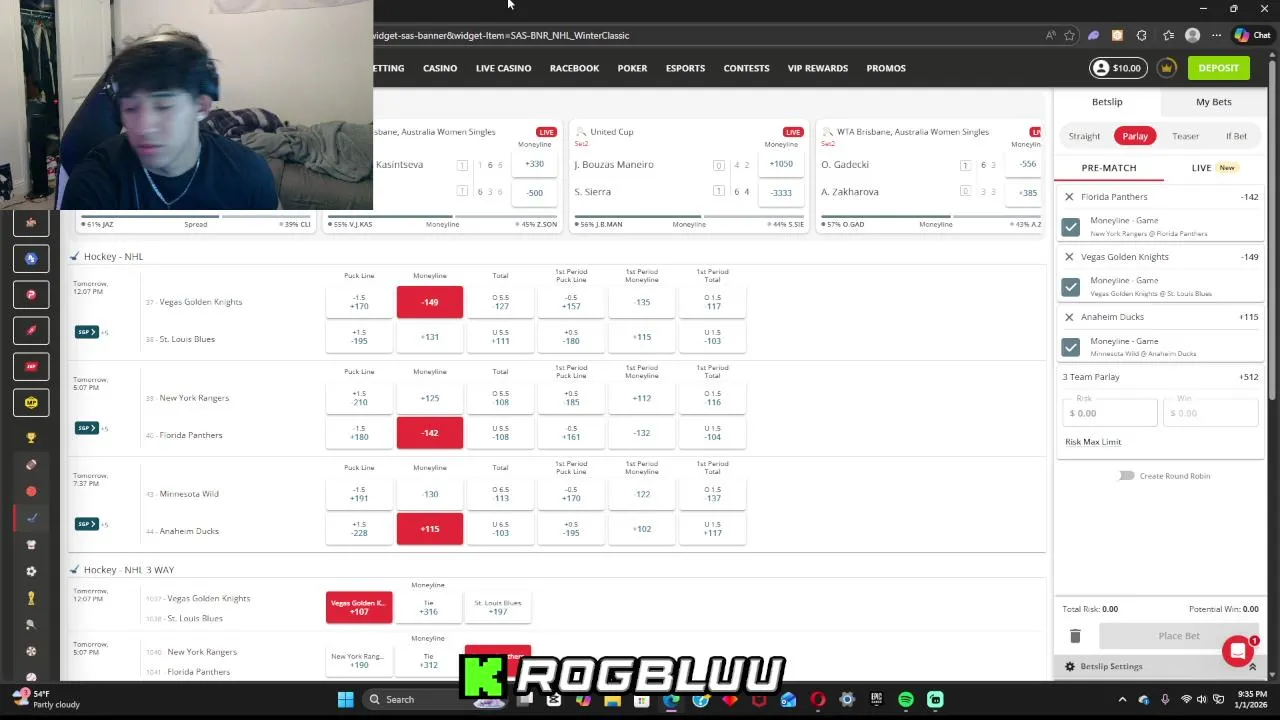The height and width of the screenshot is (720, 1280).
Task: Click the green DEPOSIT button
Action: click(x=1218, y=68)
